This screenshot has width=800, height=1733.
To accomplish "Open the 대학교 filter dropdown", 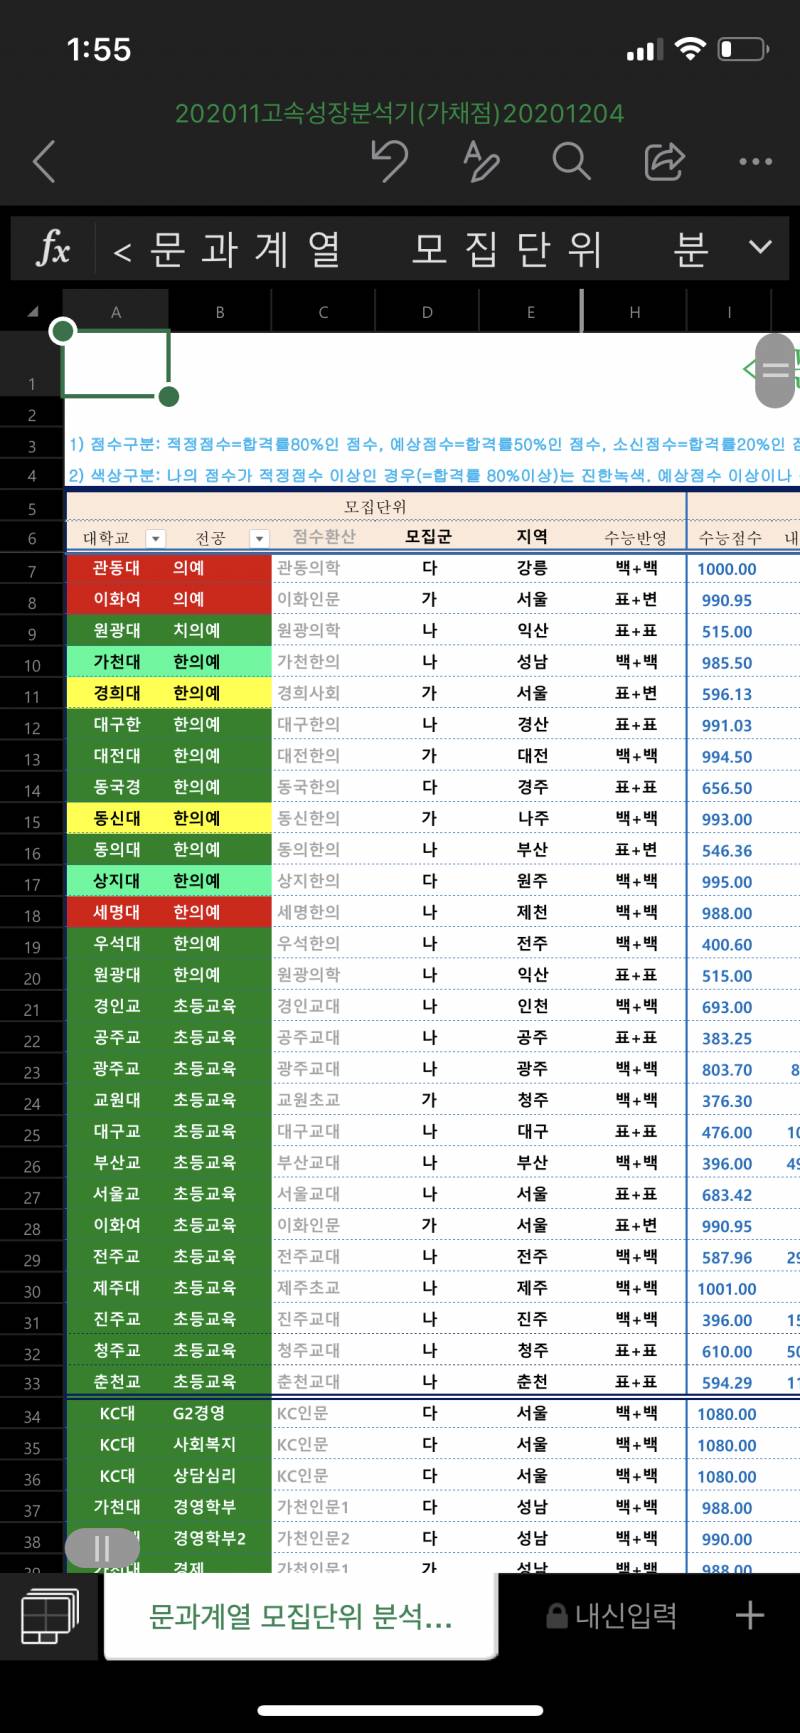I will [x=155, y=538].
